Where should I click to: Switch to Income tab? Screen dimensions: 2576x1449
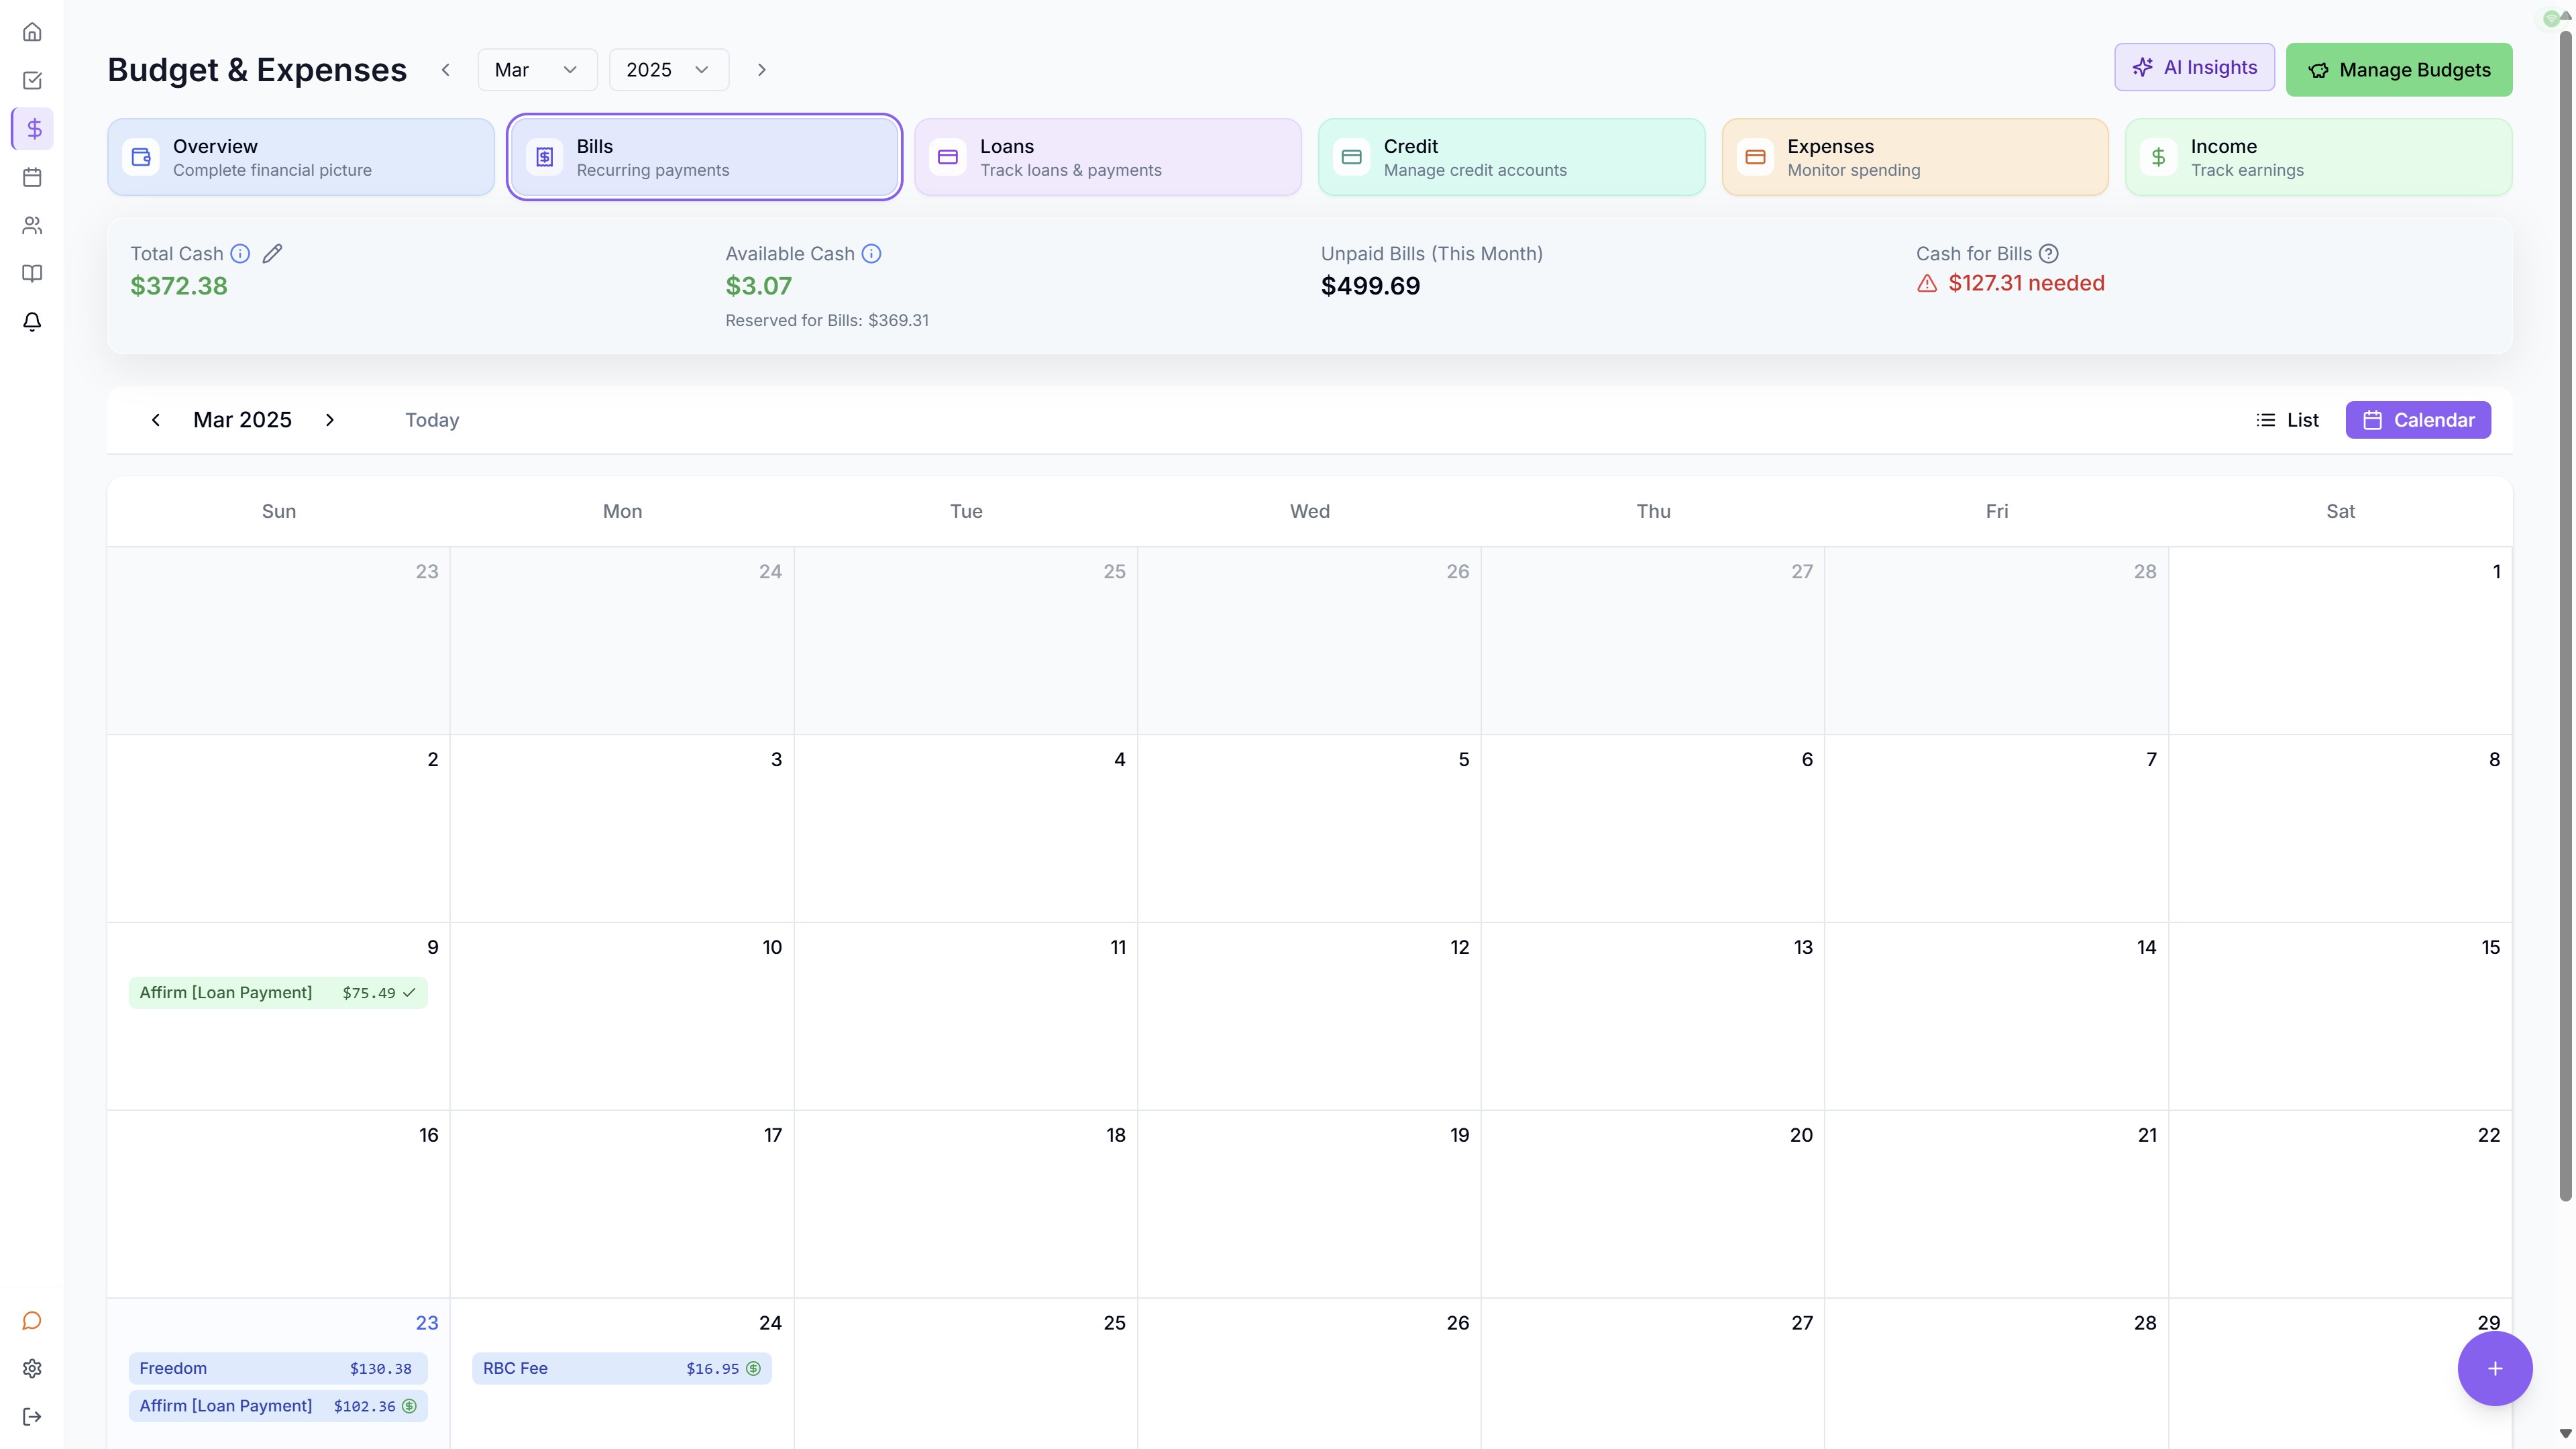pyautogui.click(x=2318, y=157)
